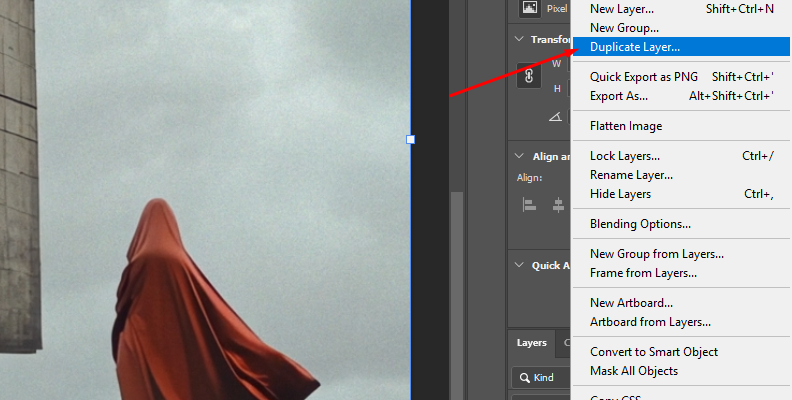Viewport: 792px width, 400px height.
Task: Collapse the Transform section
Action: tap(518, 39)
